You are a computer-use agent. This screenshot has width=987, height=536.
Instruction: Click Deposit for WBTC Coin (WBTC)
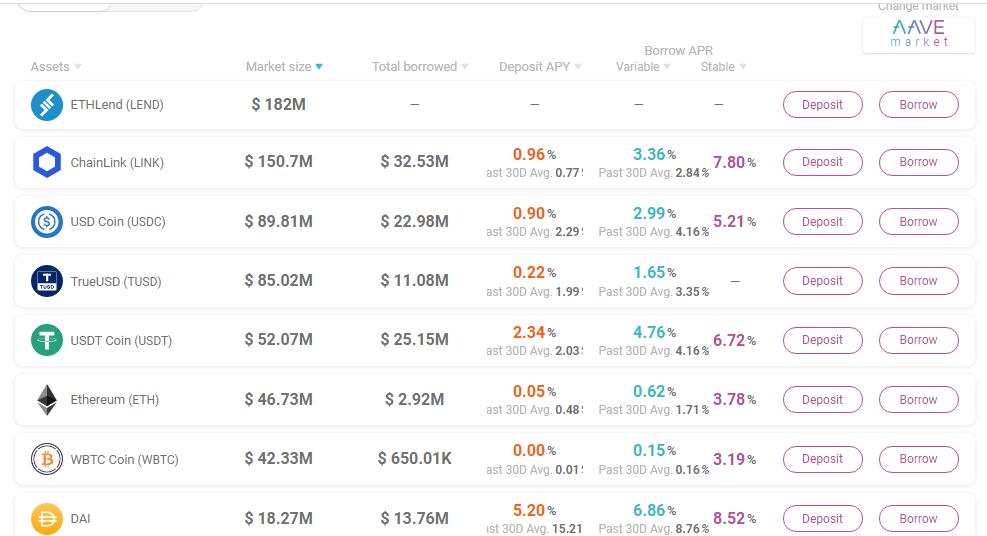[823, 459]
